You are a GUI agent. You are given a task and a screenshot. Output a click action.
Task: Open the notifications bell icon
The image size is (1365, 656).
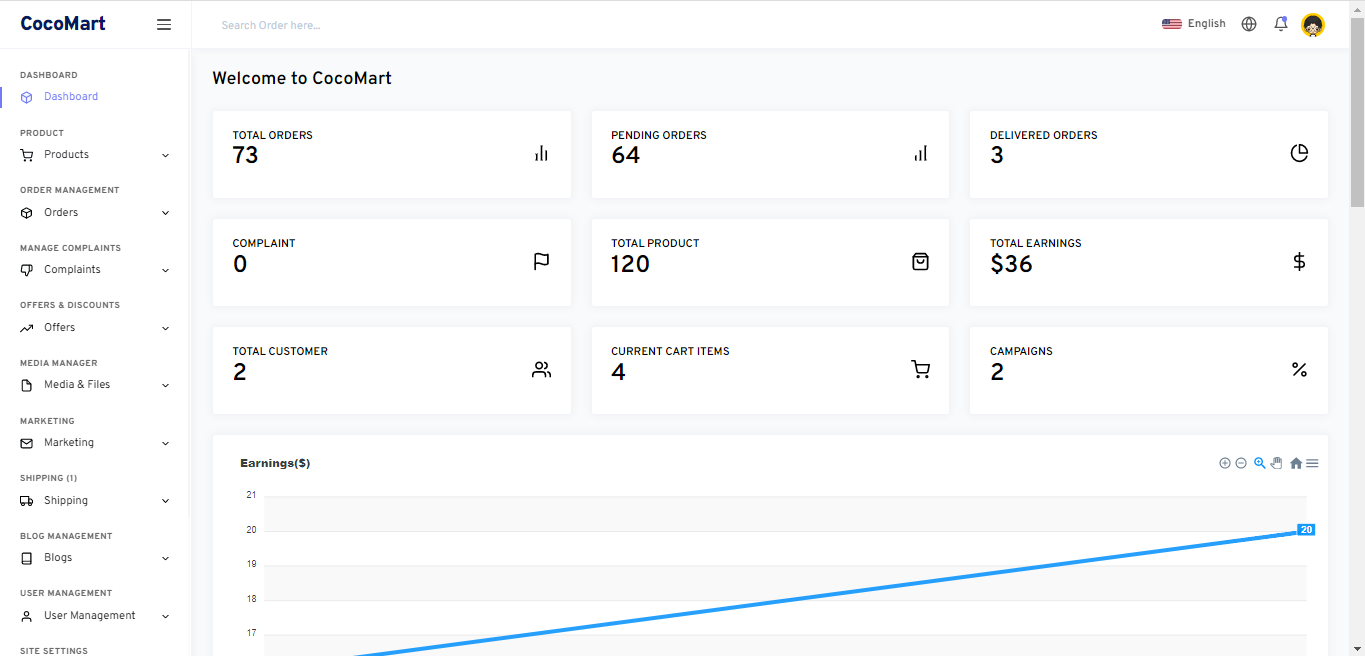[1280, 24]
